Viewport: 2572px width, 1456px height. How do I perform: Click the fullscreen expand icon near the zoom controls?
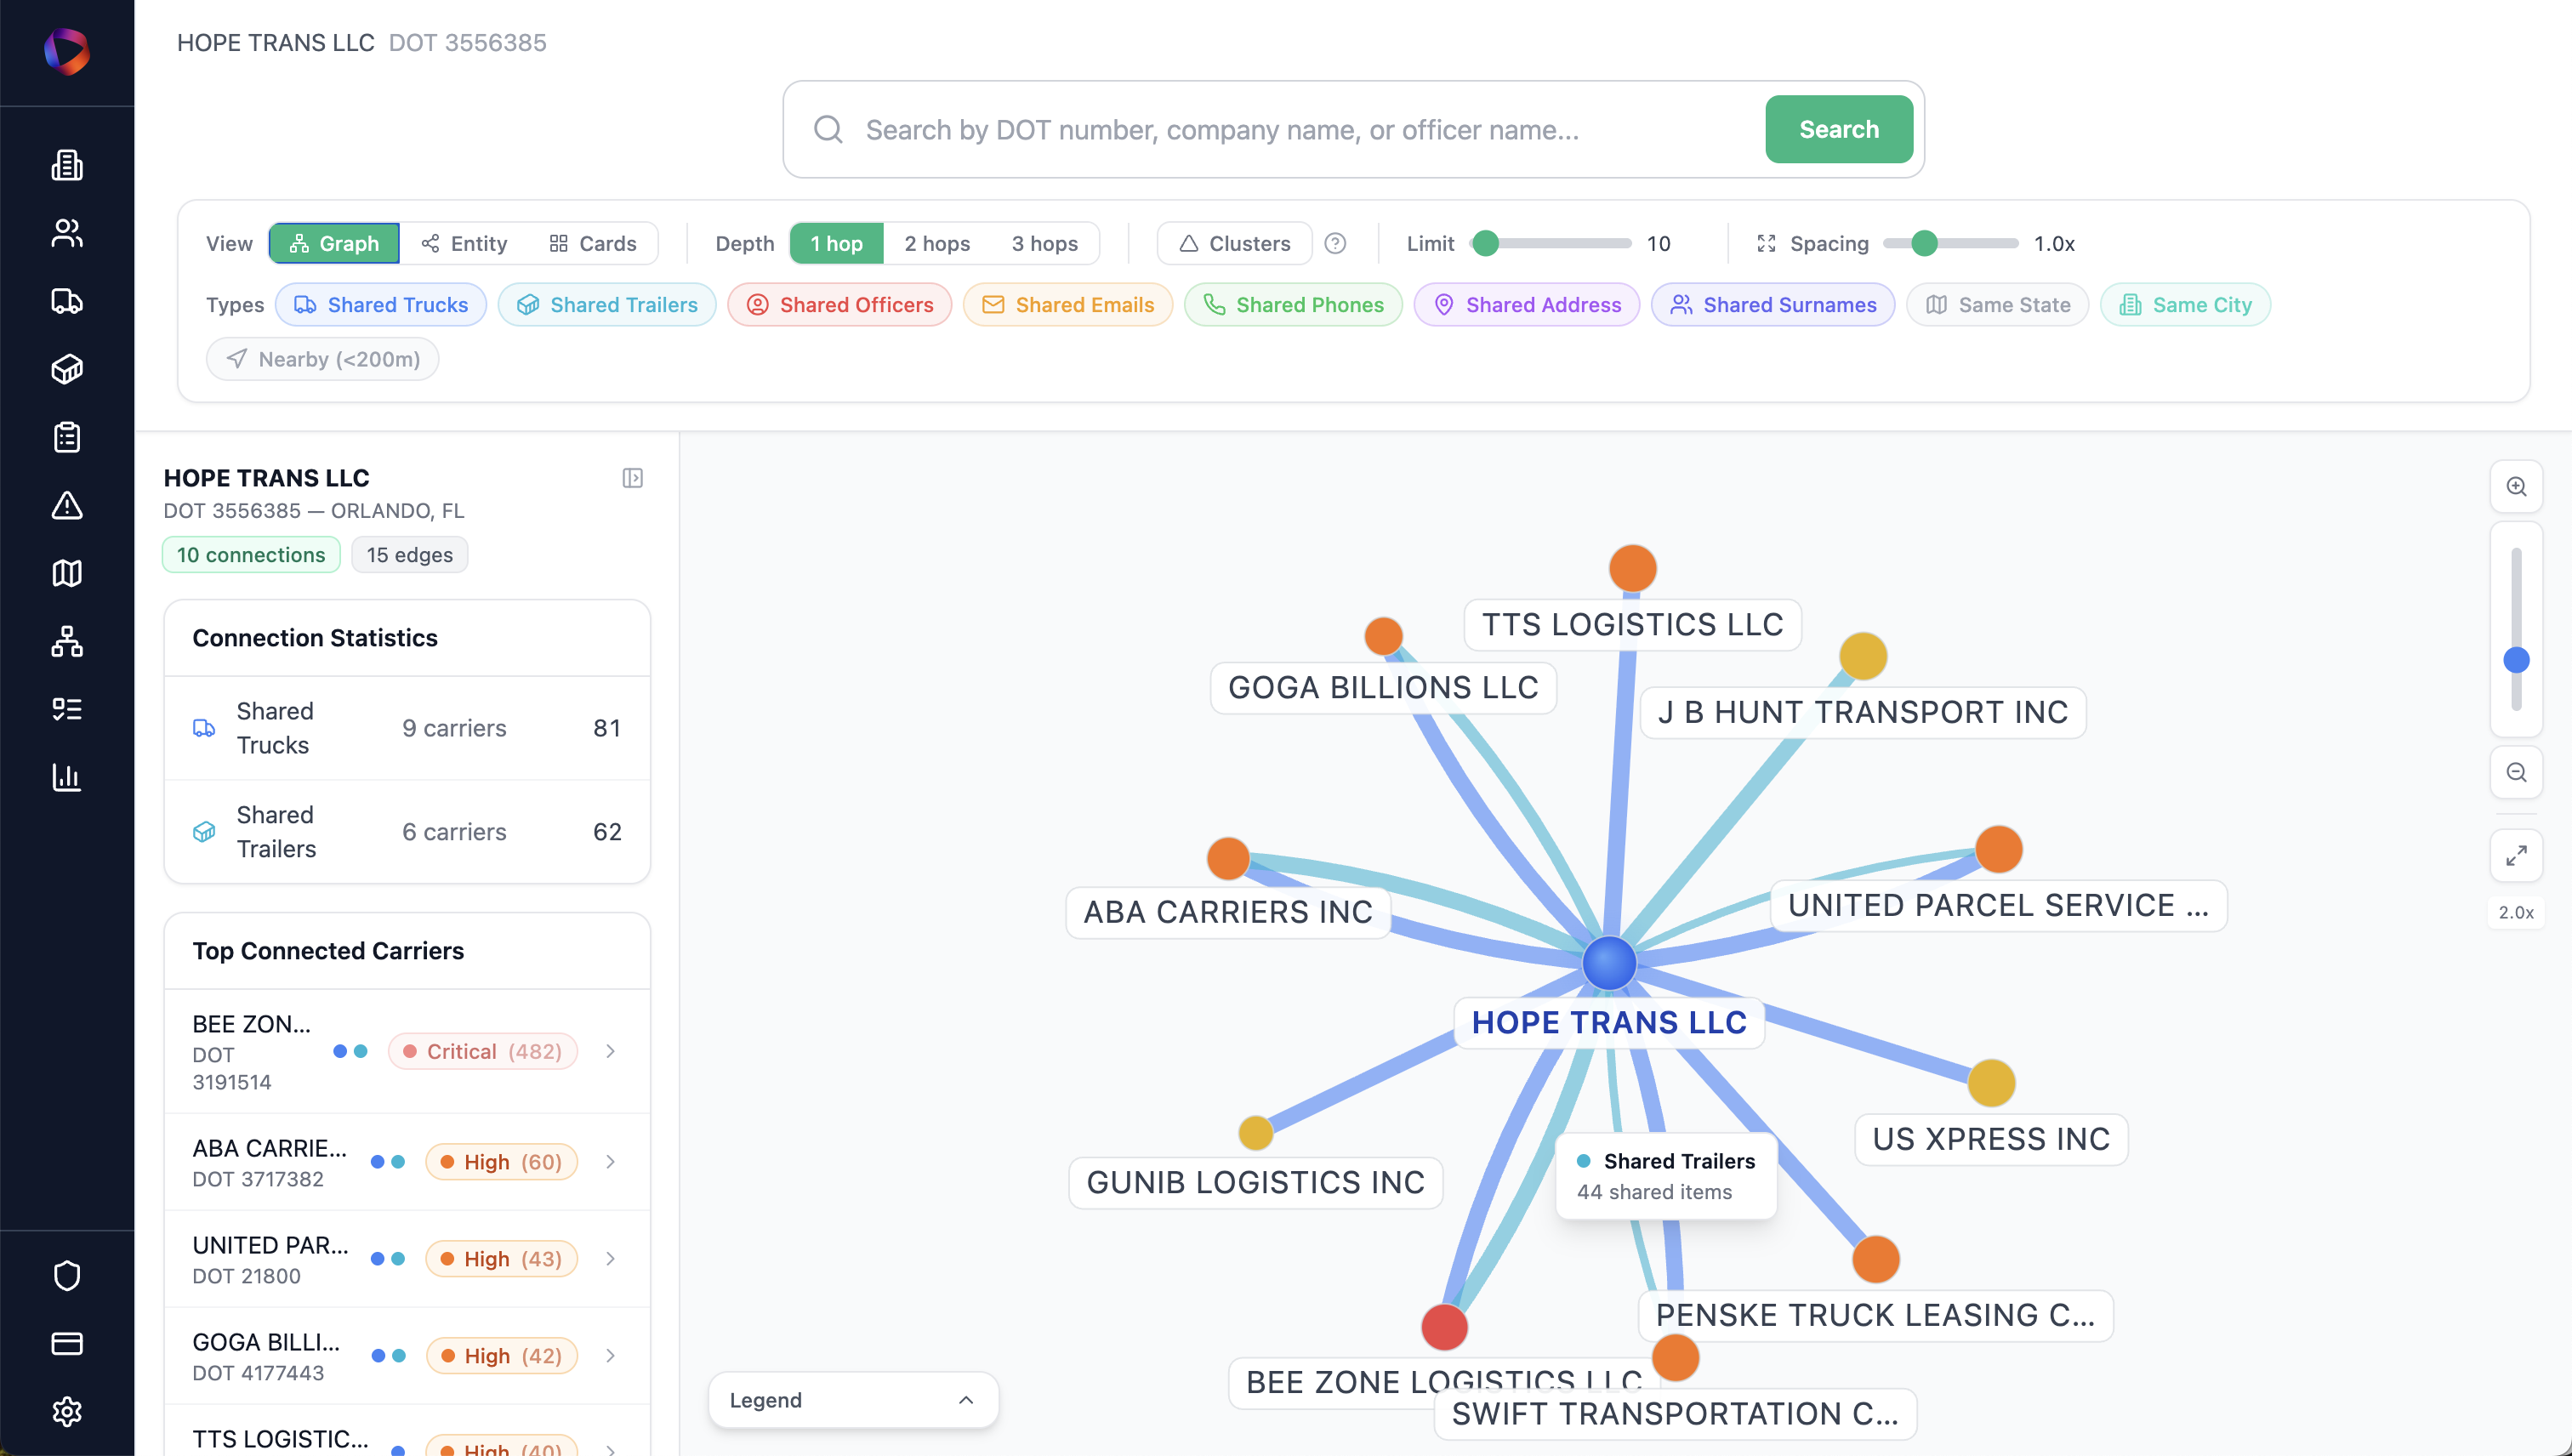point(2518,856)
